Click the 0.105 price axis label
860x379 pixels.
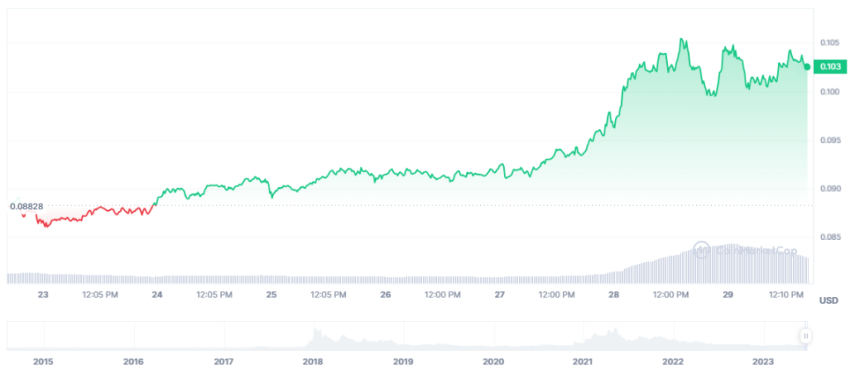click(829, 43)
